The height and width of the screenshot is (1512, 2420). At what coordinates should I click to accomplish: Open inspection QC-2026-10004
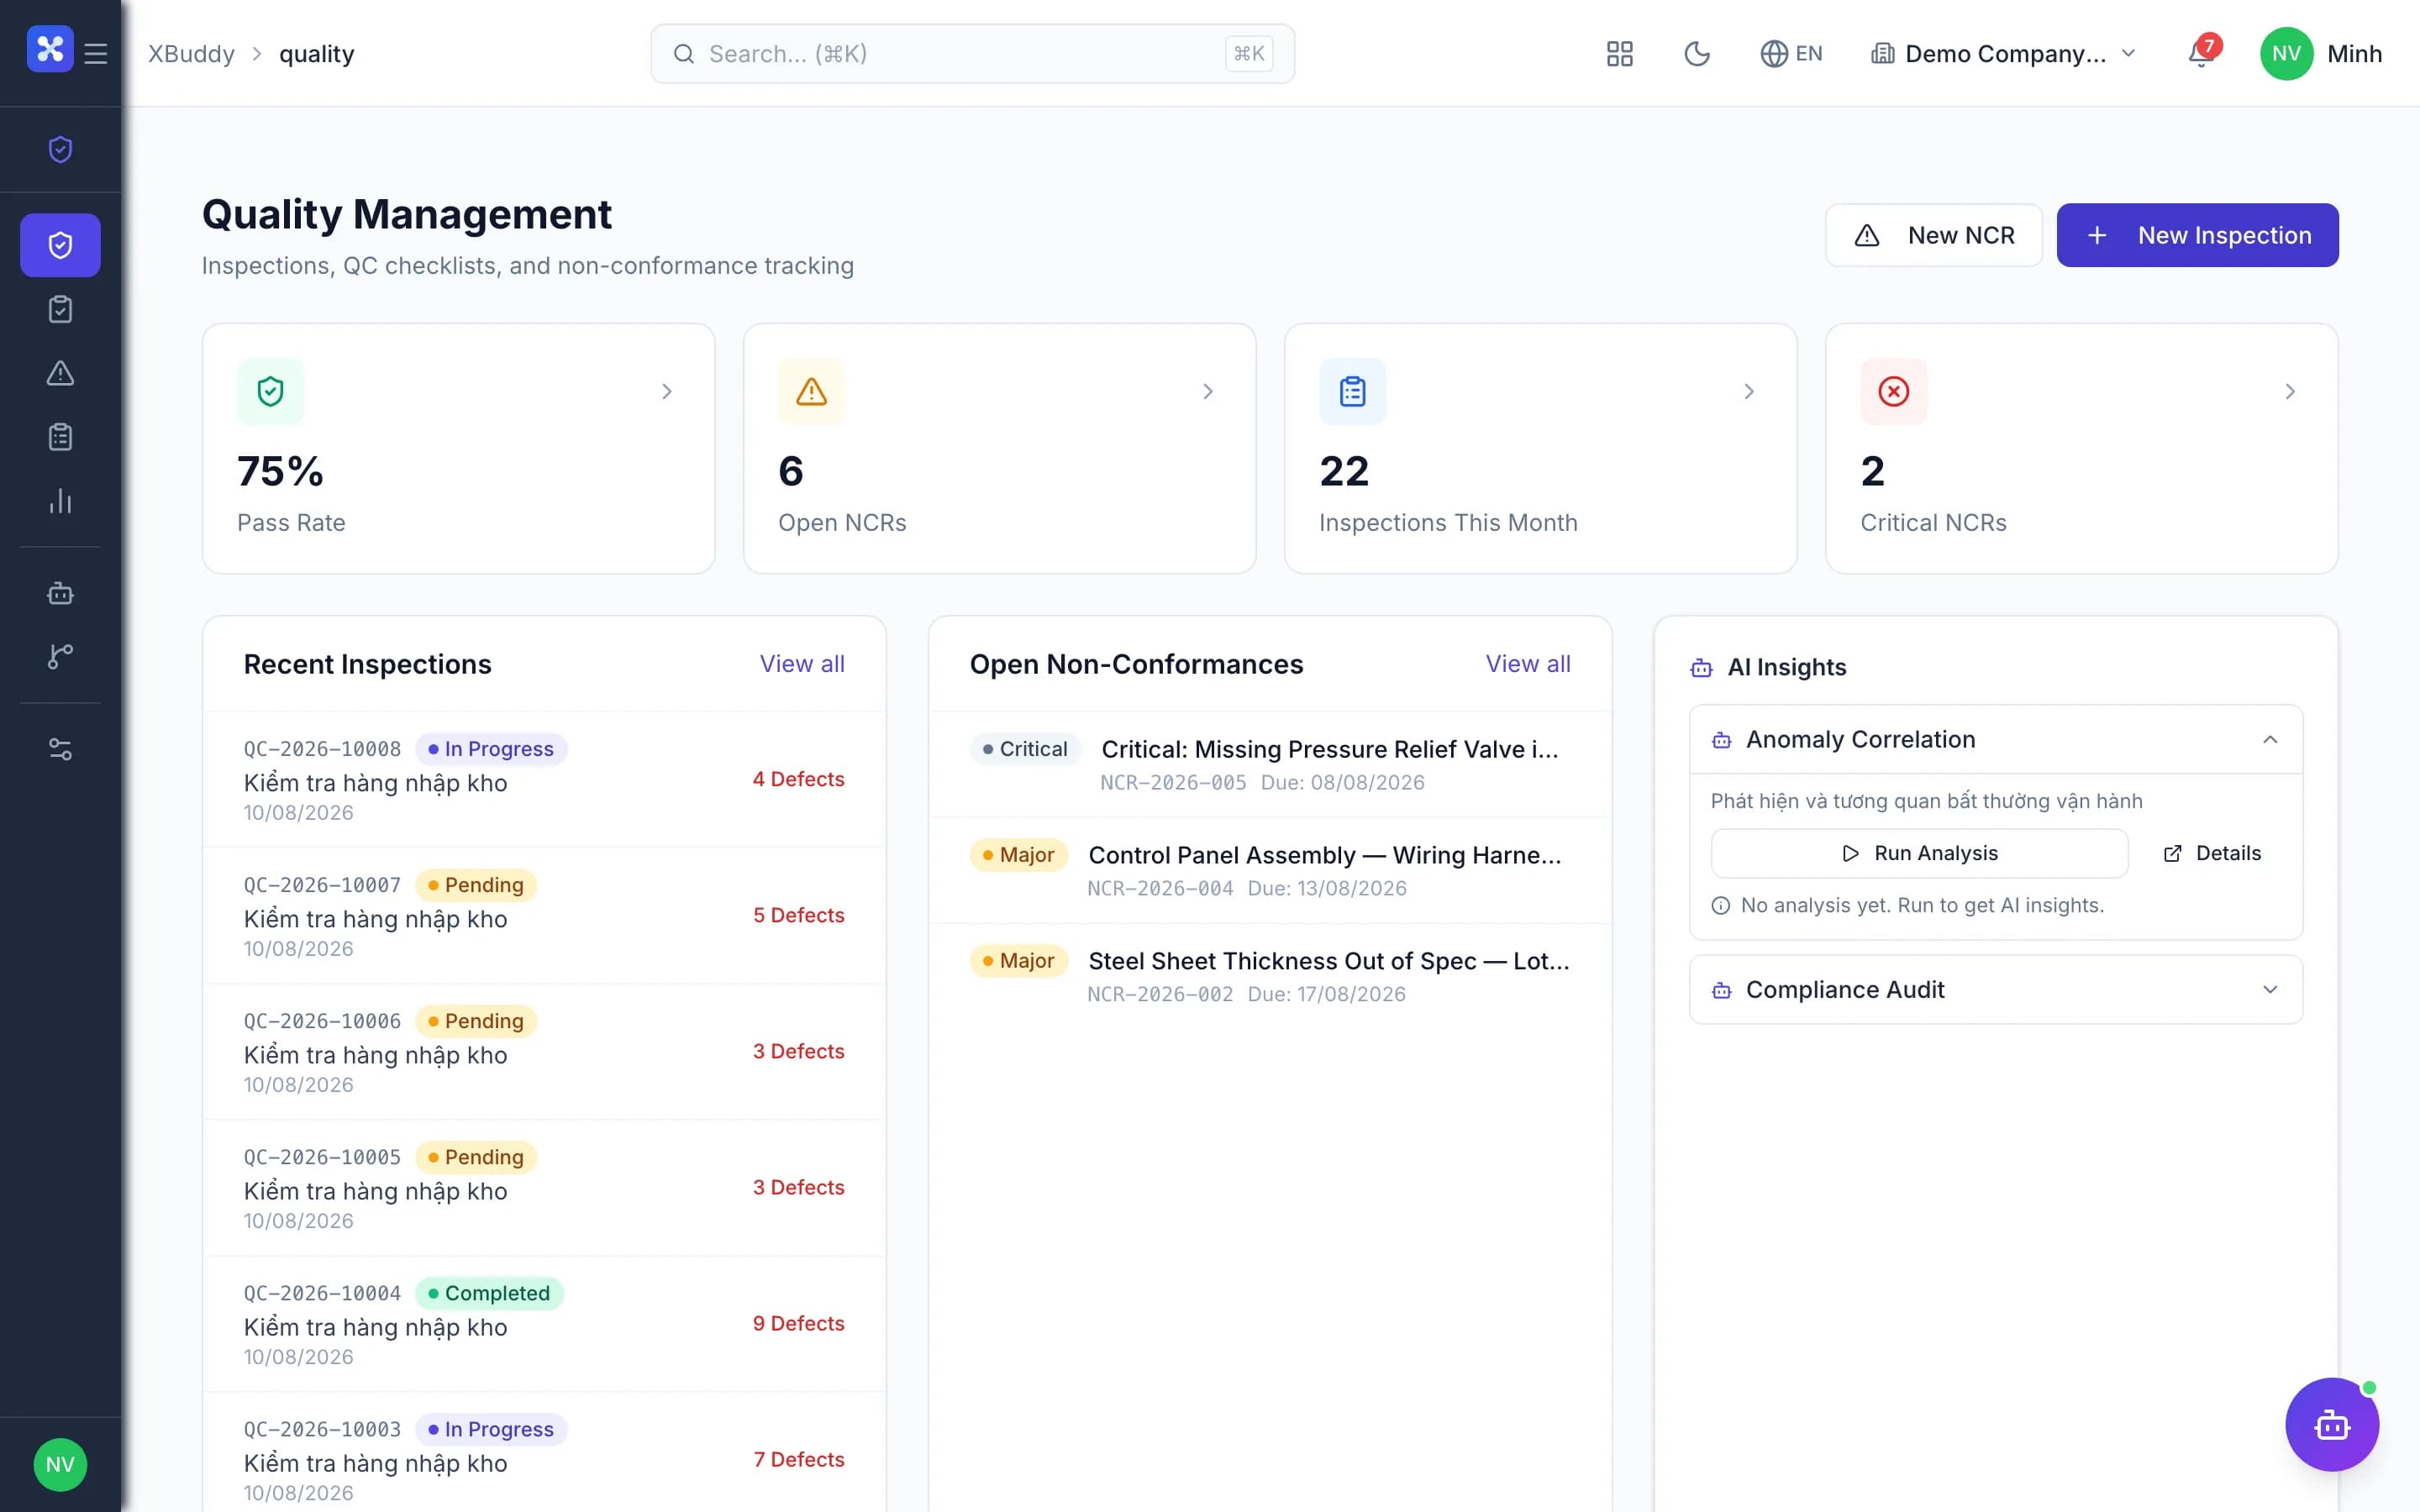pos(544,1323)
